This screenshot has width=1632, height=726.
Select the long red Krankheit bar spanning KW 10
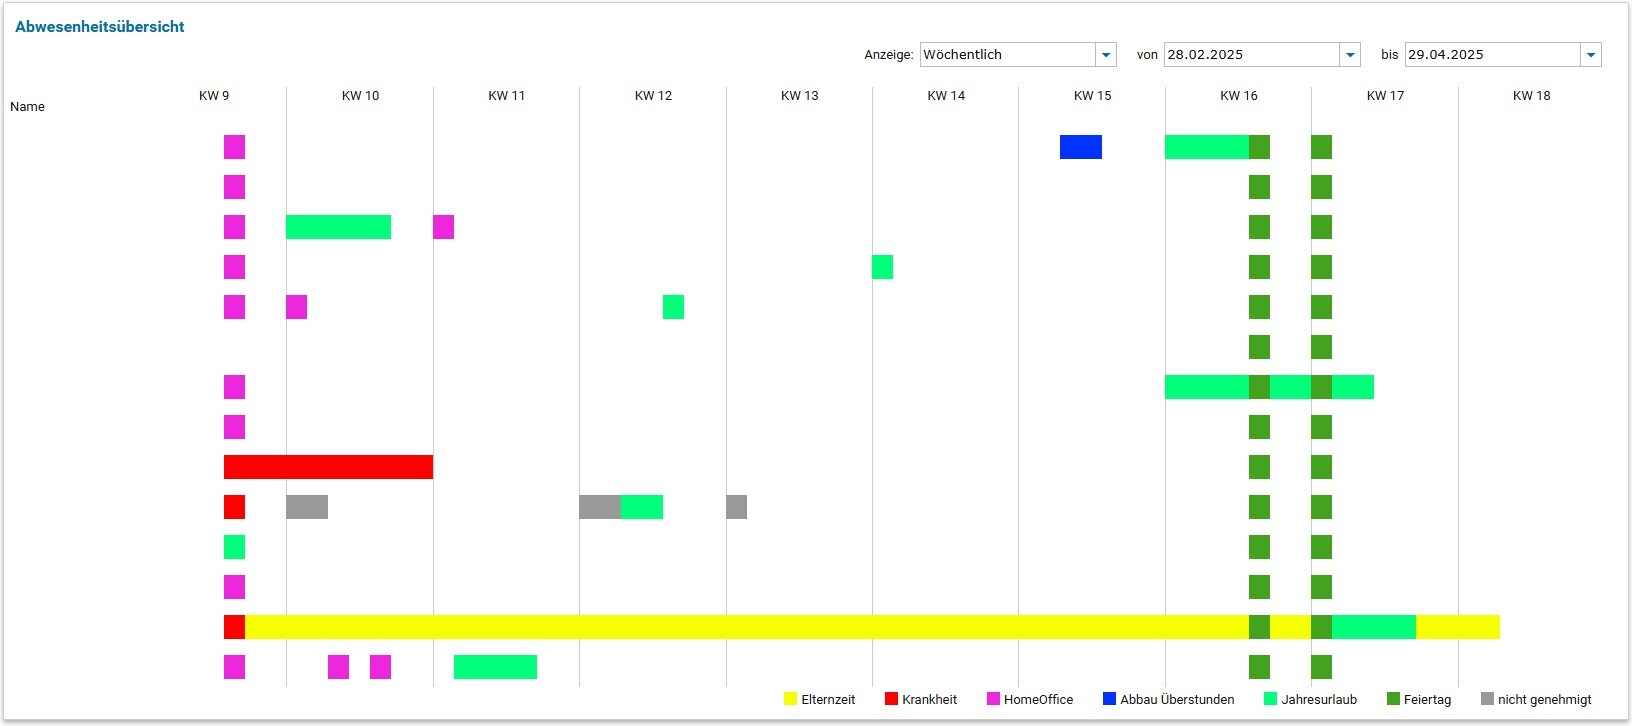click(328, 467)
